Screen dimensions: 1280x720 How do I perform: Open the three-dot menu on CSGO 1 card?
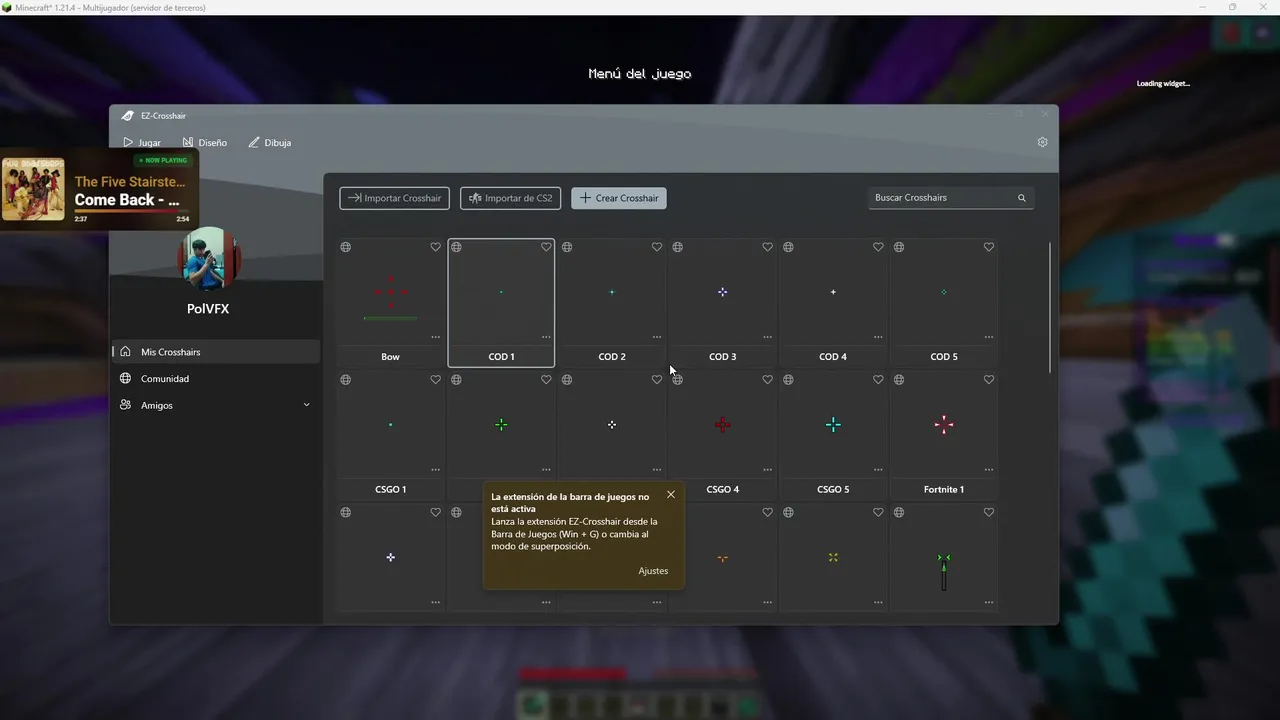tap(435, 470)
